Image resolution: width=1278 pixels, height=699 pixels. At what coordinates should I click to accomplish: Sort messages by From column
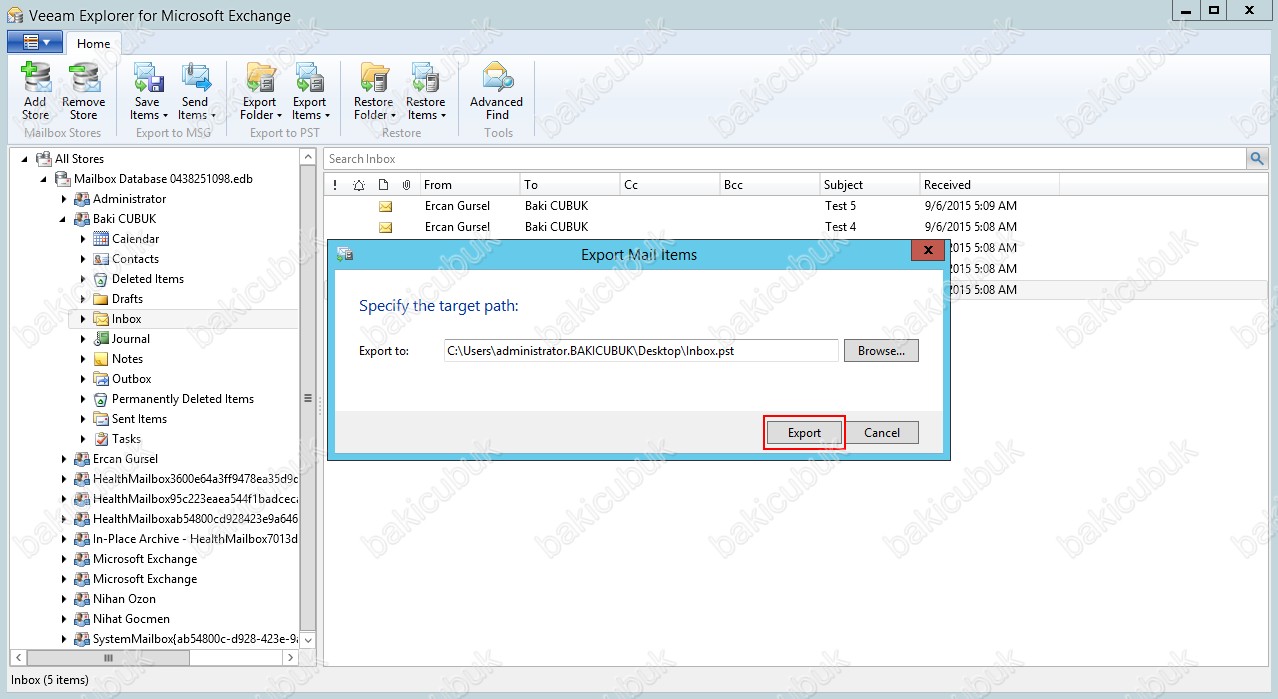pyautogui.click(x=470, y=185)
